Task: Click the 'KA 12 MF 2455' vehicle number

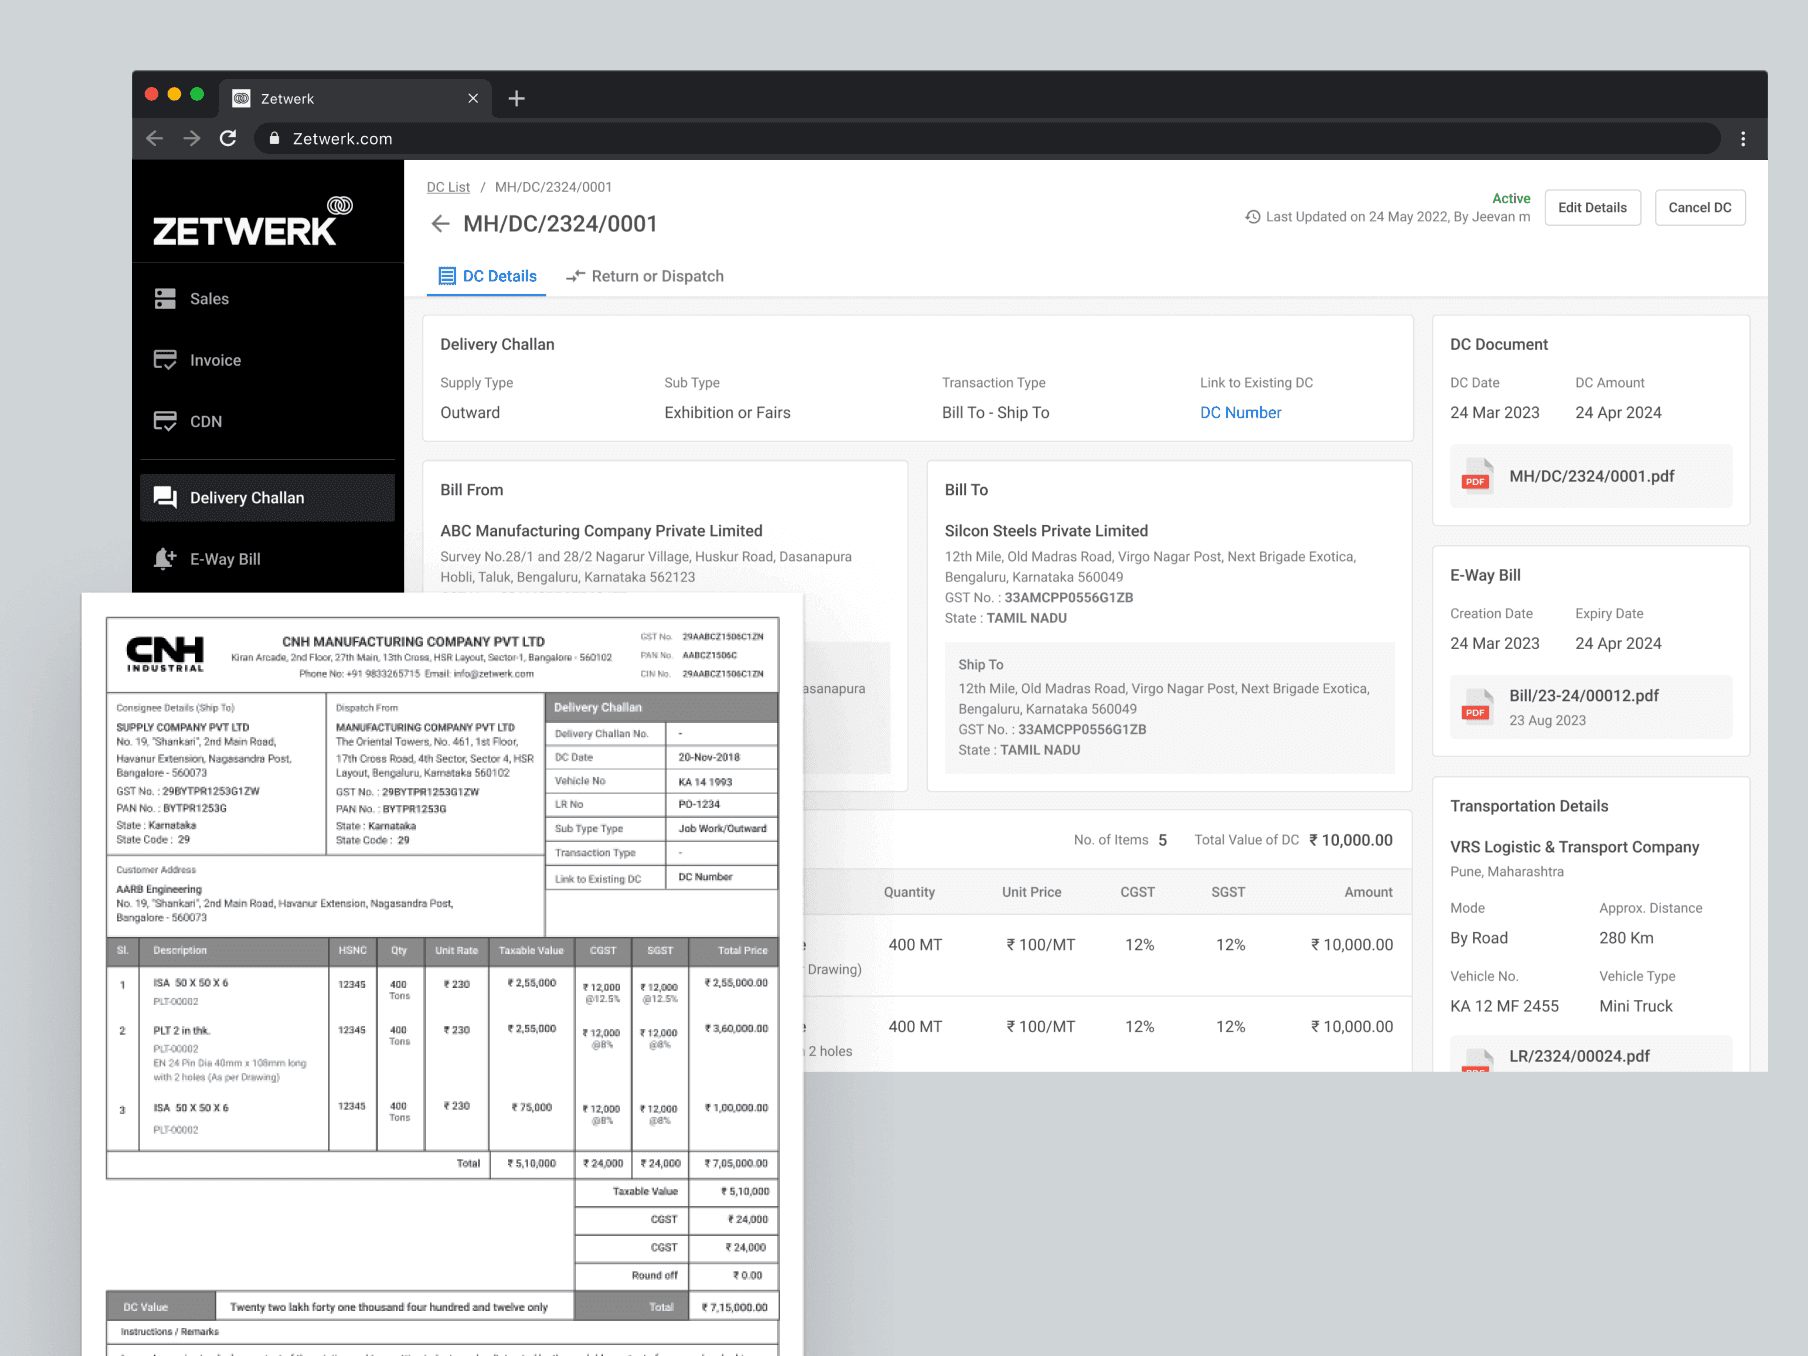Action: coord(1504,1006)
